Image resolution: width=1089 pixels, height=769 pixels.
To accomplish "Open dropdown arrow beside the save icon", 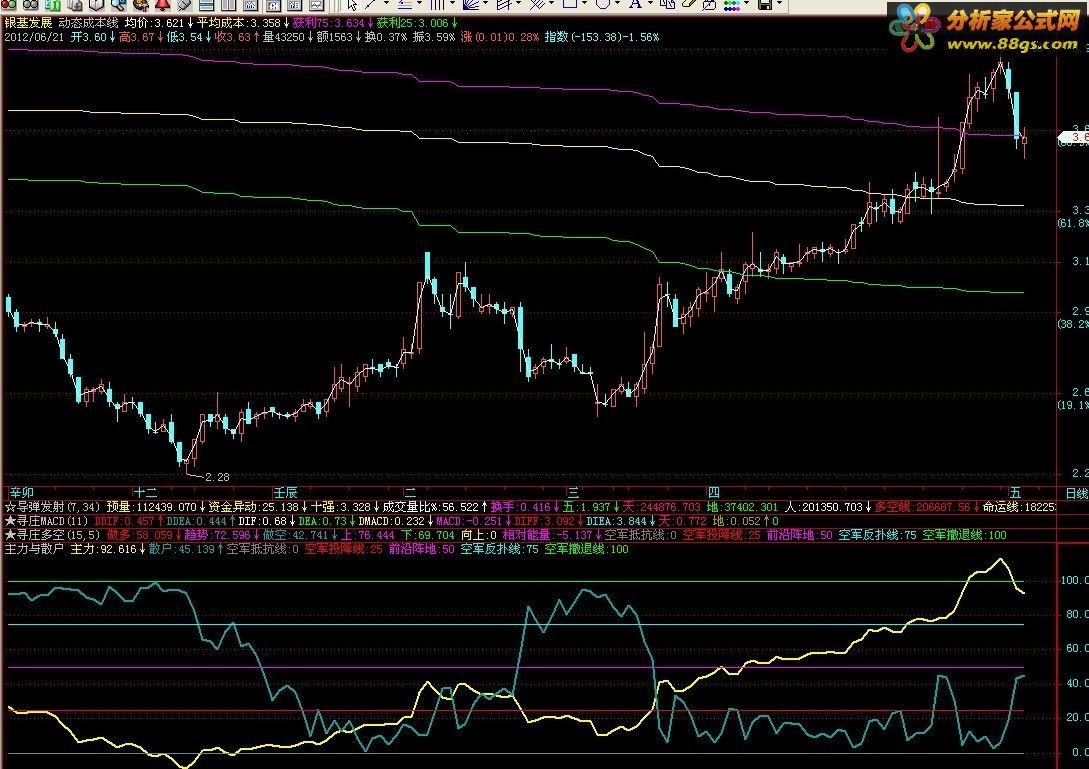I will click(780, 3).
